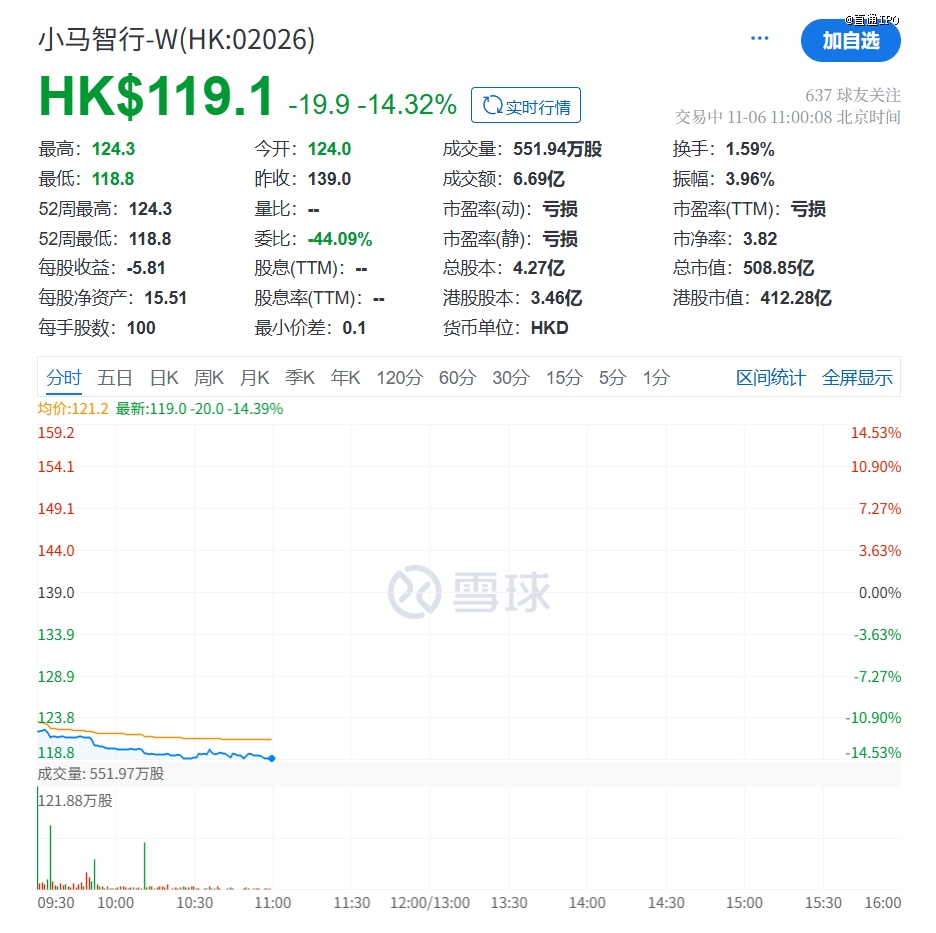936x933 pixels.
Task: Click the refresh icon in 实时行情 button
Action: 492,106
